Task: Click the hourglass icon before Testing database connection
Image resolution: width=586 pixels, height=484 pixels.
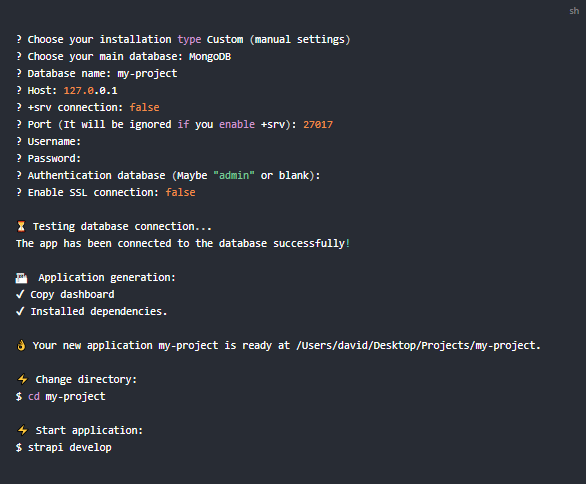Action: [x=21, y=226]
